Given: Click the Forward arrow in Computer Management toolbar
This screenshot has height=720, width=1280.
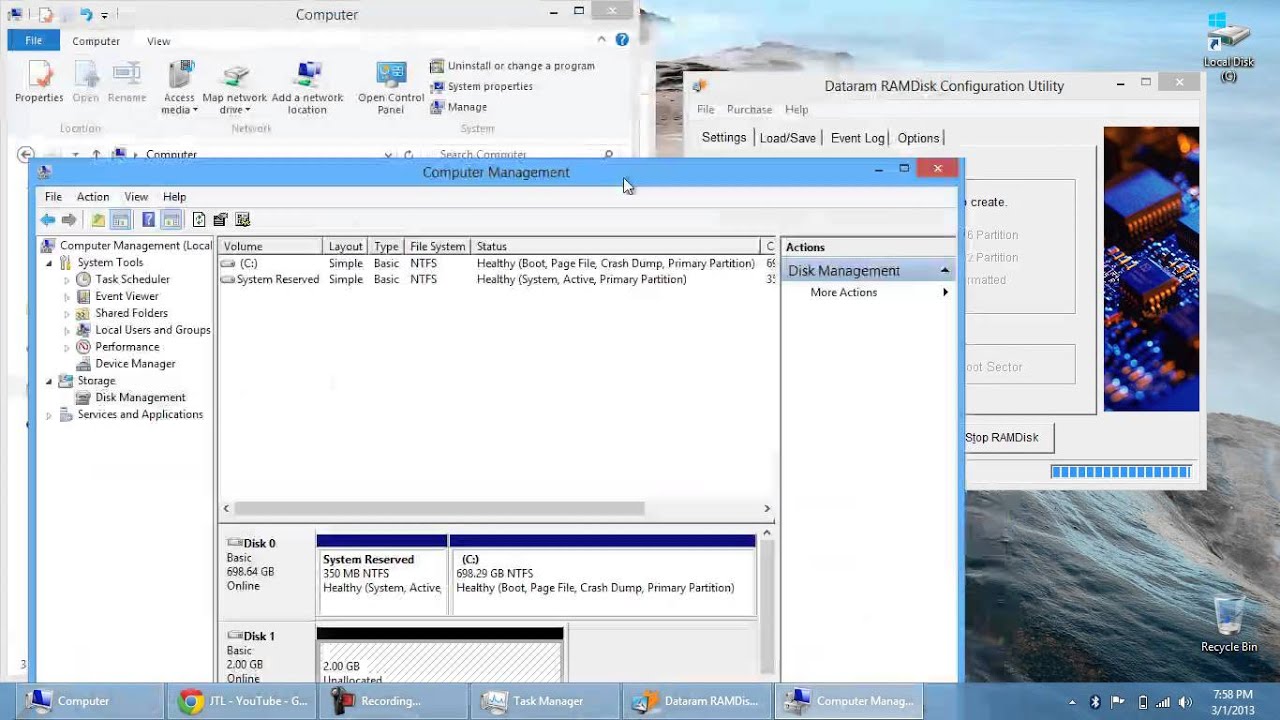Looking at the screenshot, I should pyautogui.click(x=69, y=220).
